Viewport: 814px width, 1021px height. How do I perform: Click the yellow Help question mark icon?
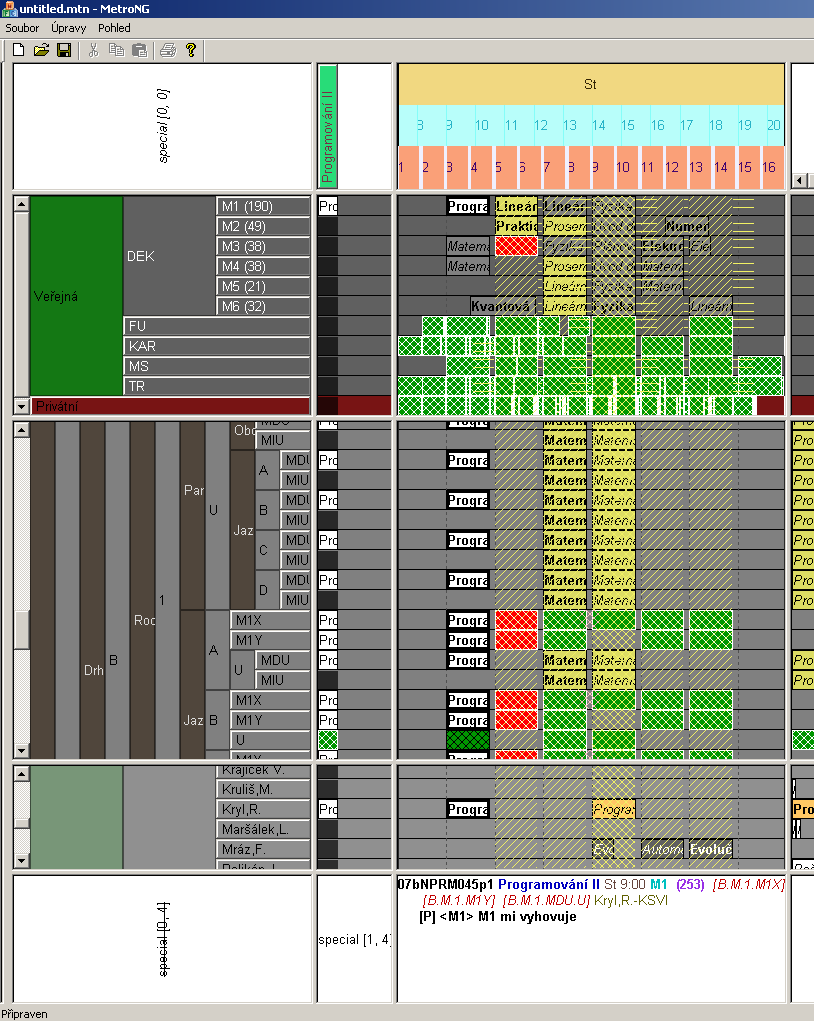(x=191, y=50)
